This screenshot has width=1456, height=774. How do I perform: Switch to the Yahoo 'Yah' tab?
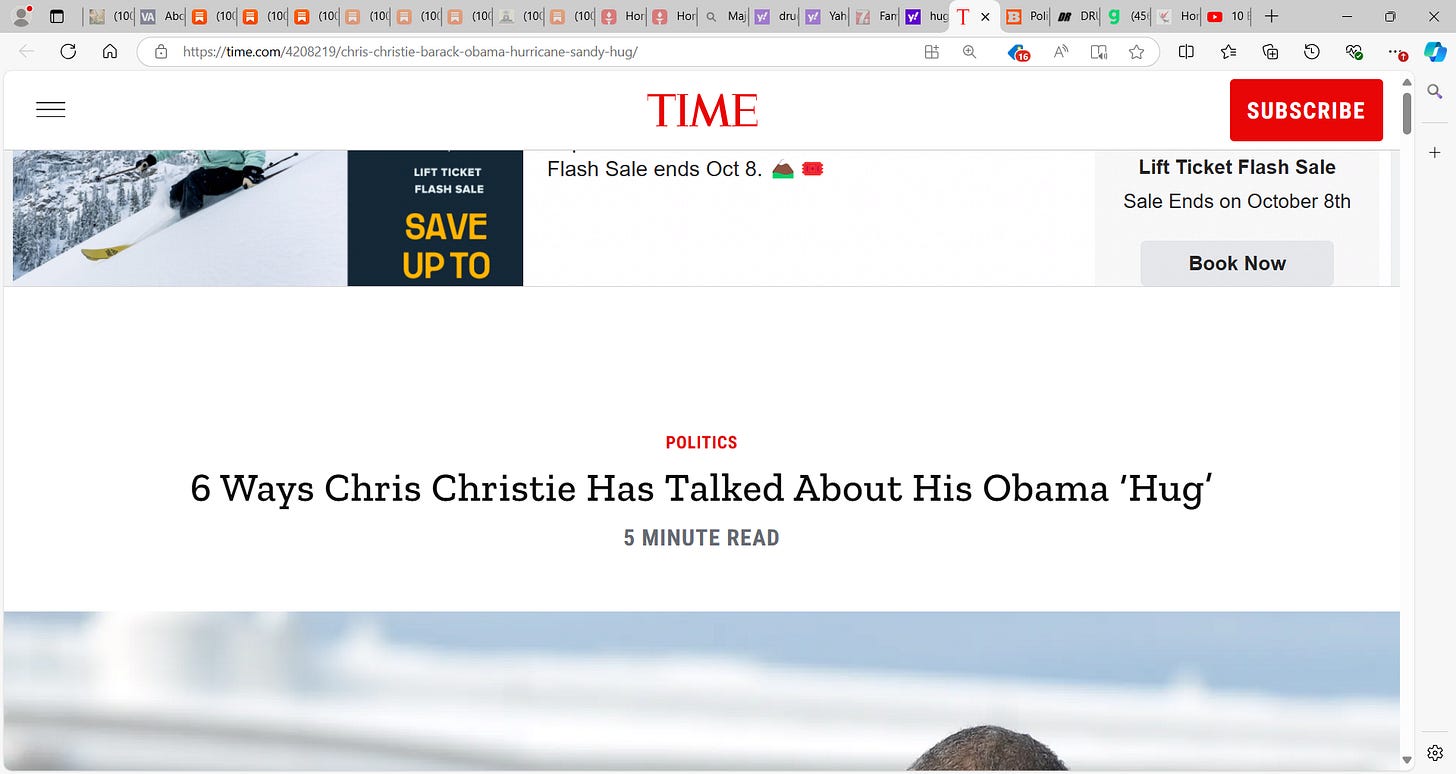[x=825, y=16]
